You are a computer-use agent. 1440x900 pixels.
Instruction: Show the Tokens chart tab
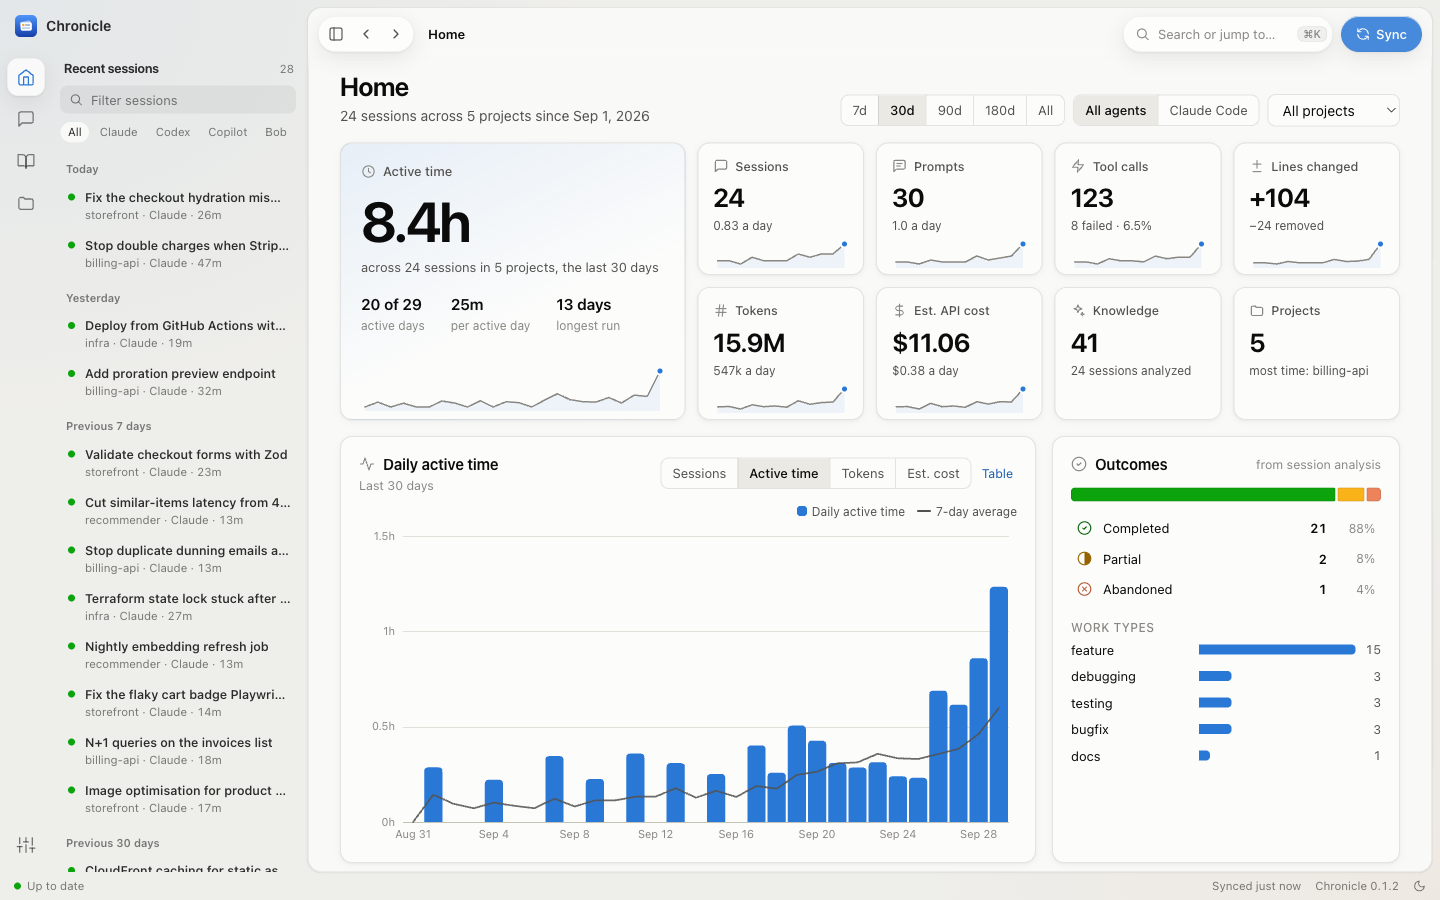(863, 473)
